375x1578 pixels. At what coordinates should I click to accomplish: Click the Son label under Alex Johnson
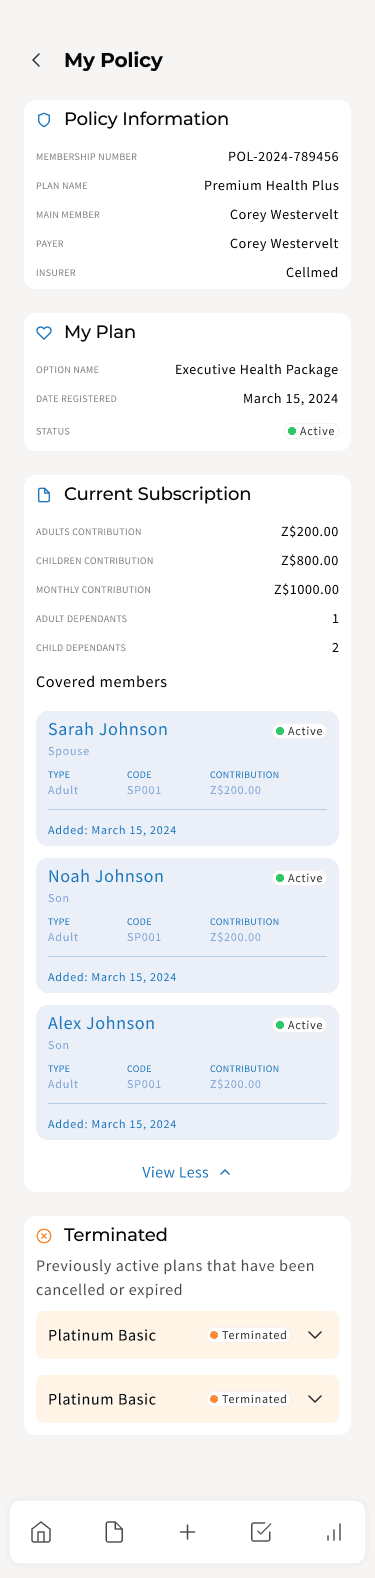59,1045
